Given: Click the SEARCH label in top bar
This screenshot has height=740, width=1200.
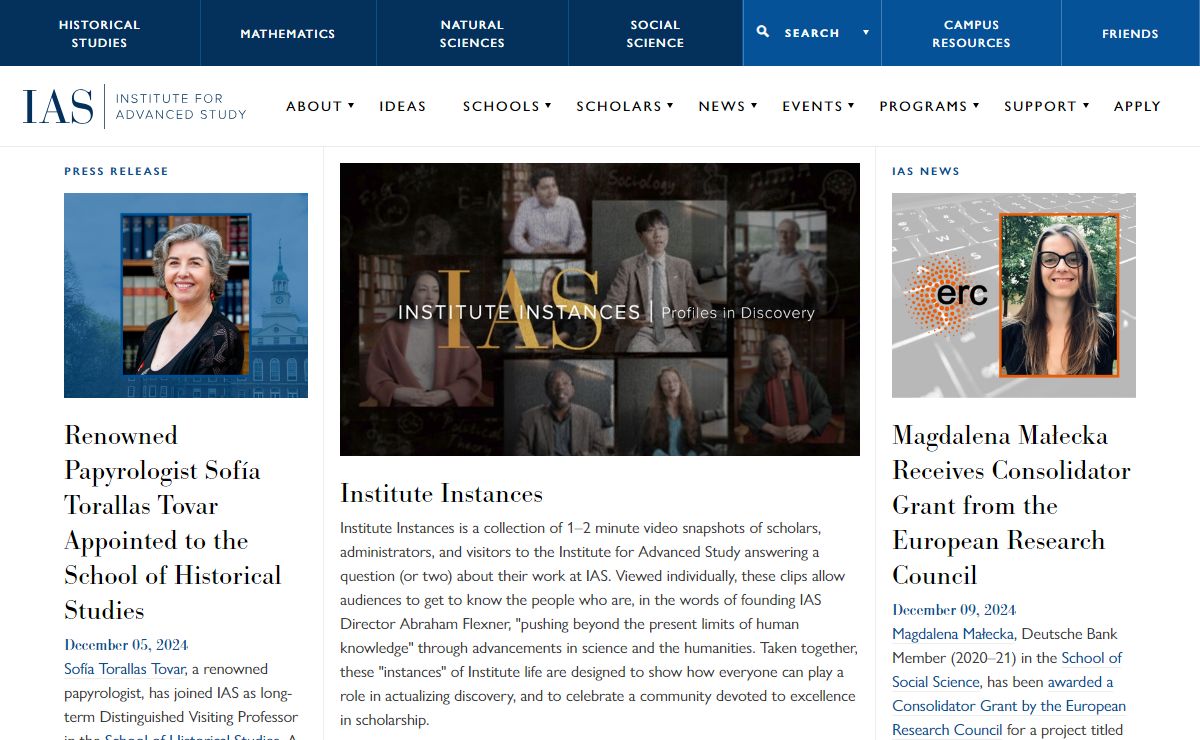Looking at the screenshot, I should pos(812,33).
